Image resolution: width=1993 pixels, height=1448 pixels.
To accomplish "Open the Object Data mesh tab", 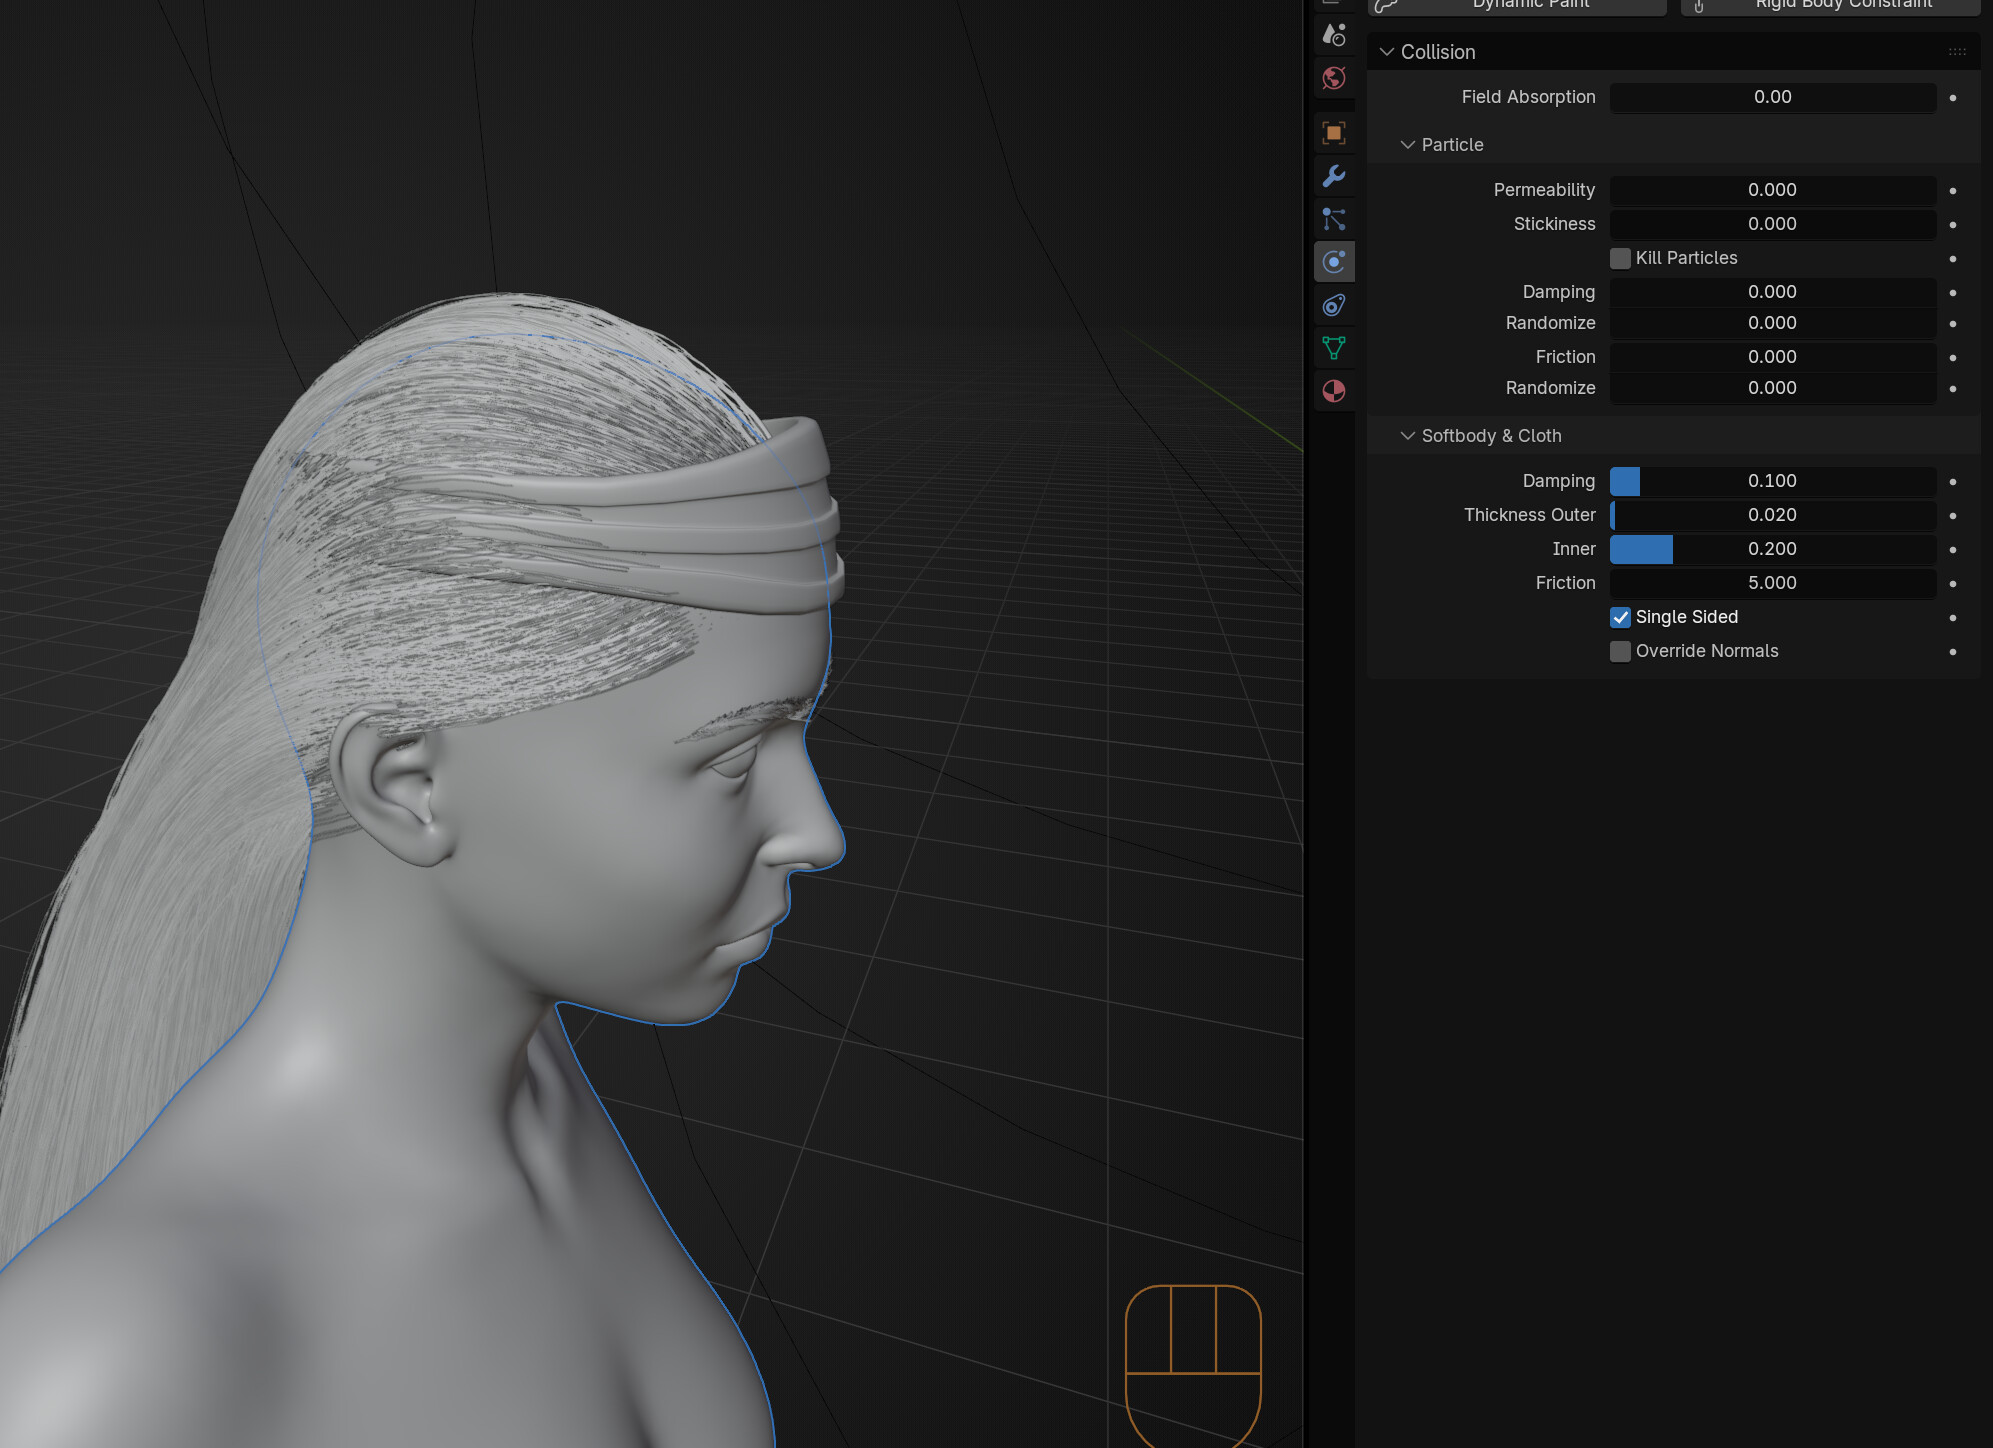I will [x=1334, y=348].
